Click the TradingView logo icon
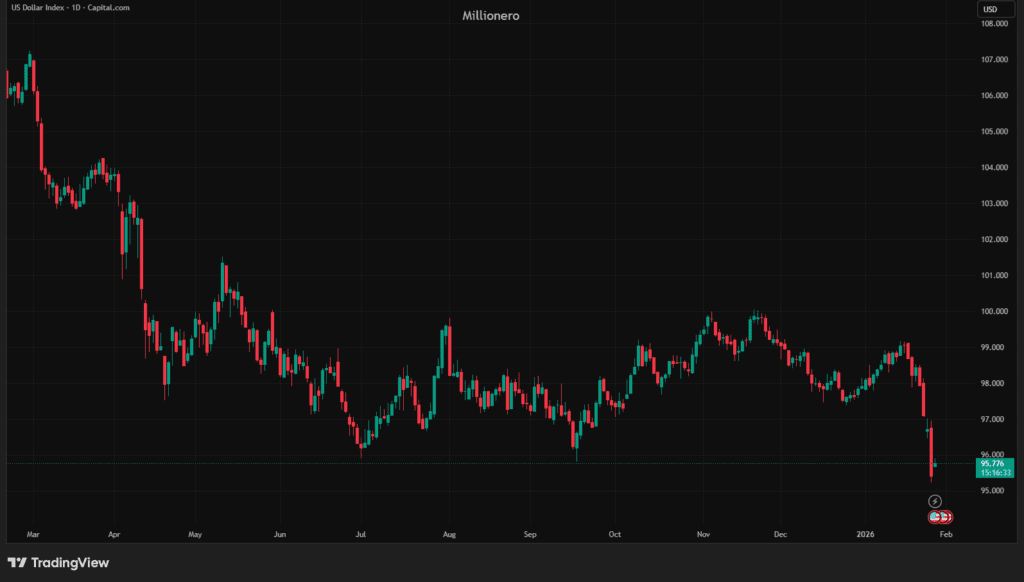 click(17, 563)
